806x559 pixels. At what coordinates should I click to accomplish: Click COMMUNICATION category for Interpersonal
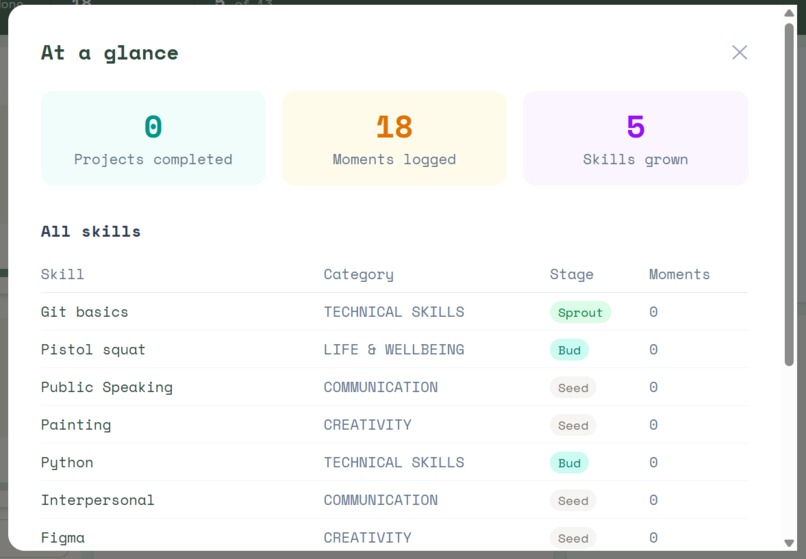[x=381, y=500]
